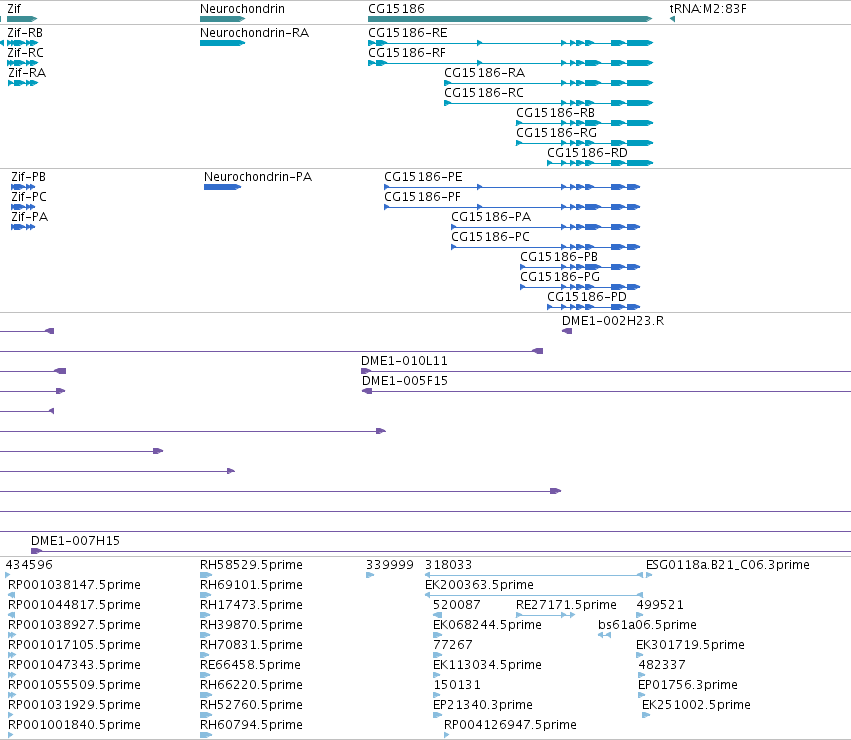Click the Neurochondrin-RA transcript glyph

pyautogui.click(x=223, y=43)
